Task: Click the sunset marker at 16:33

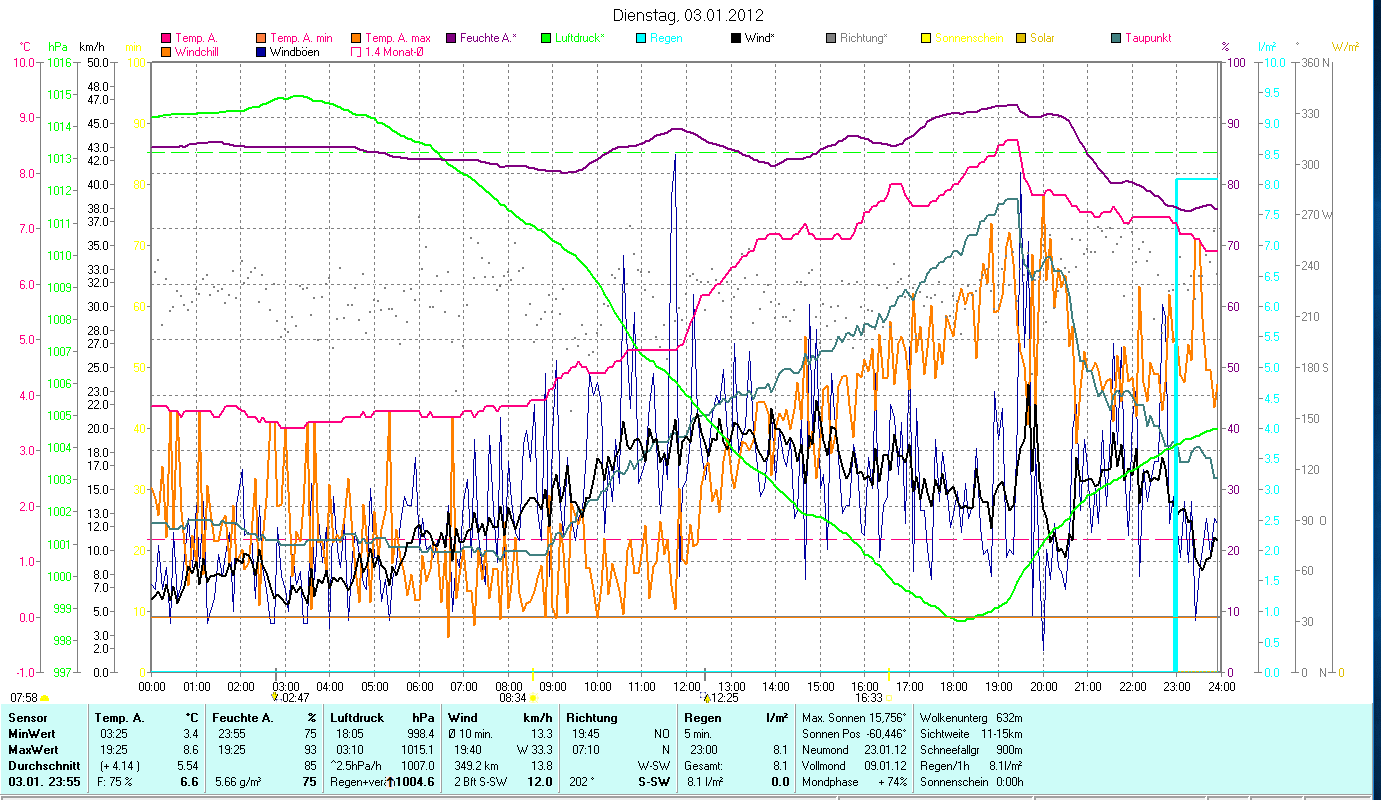Action: tap(888, 698)
